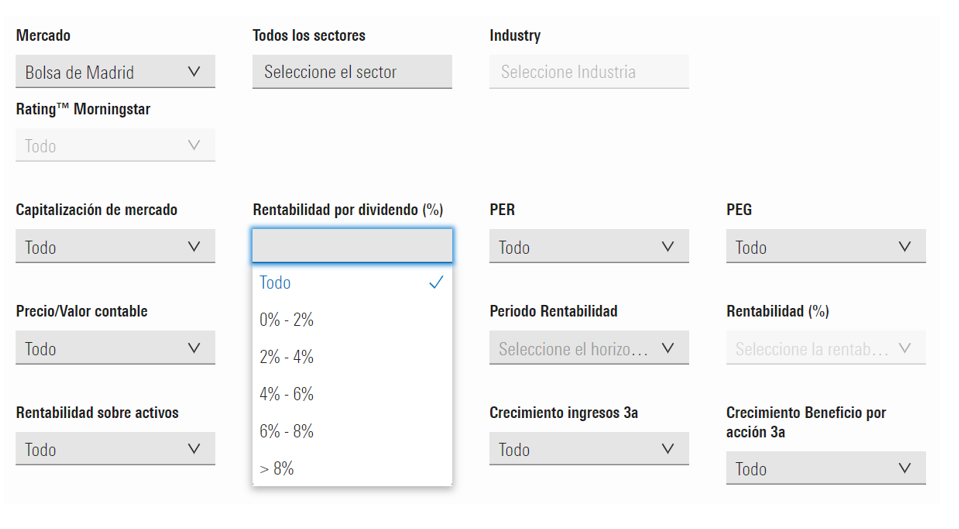Screen dimensions: 959x529
Task: Open the Precio/Valor contable dropdown
Action: click(115, 349)
